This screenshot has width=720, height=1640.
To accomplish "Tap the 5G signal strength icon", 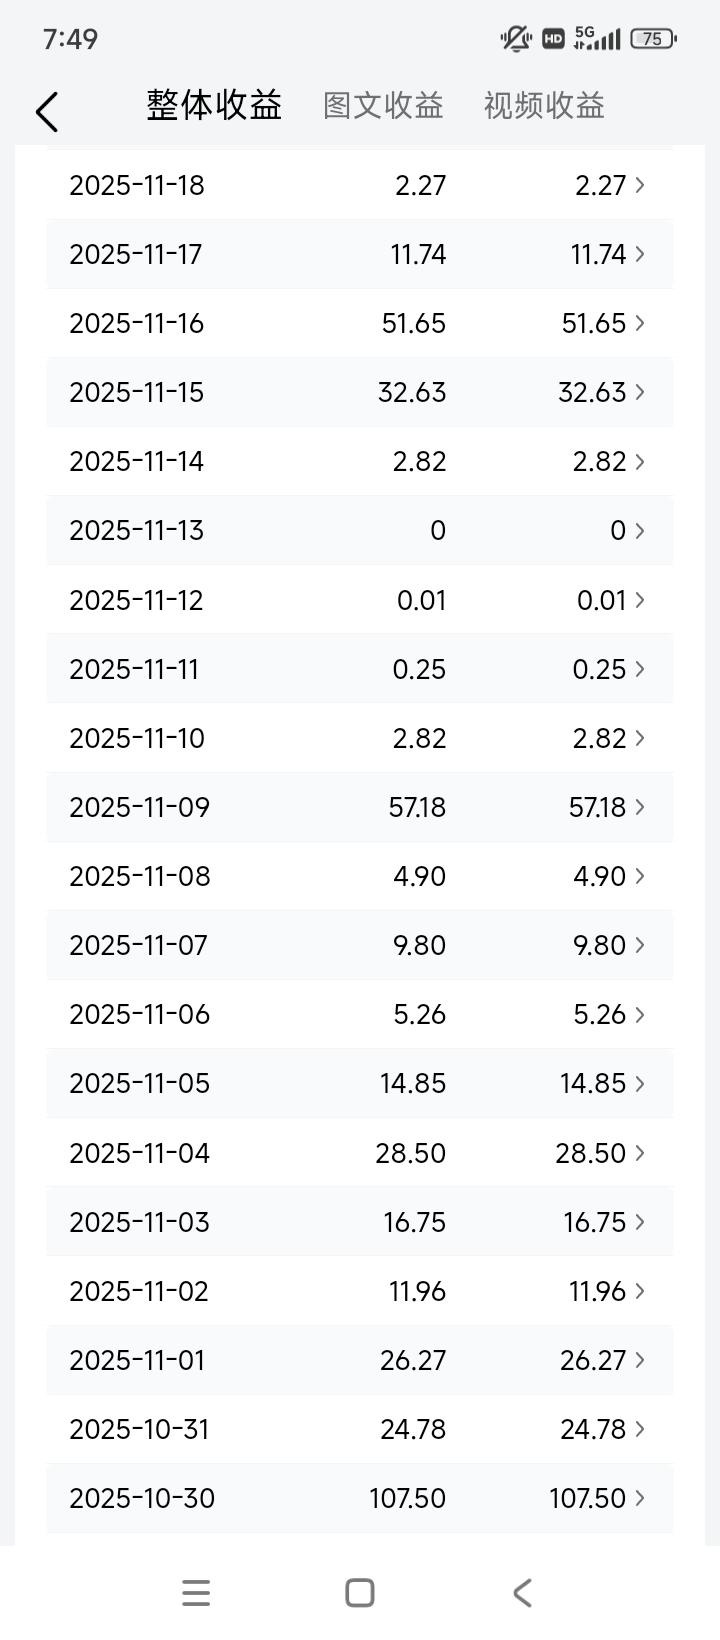I will tap(597, 39).
